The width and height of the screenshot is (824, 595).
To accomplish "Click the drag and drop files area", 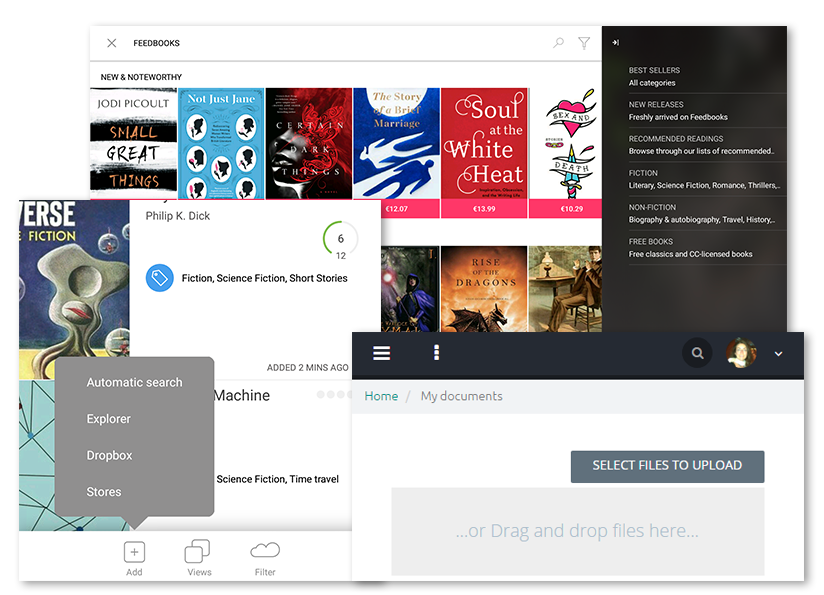I will pyautogui.click(x=578, y=531).
